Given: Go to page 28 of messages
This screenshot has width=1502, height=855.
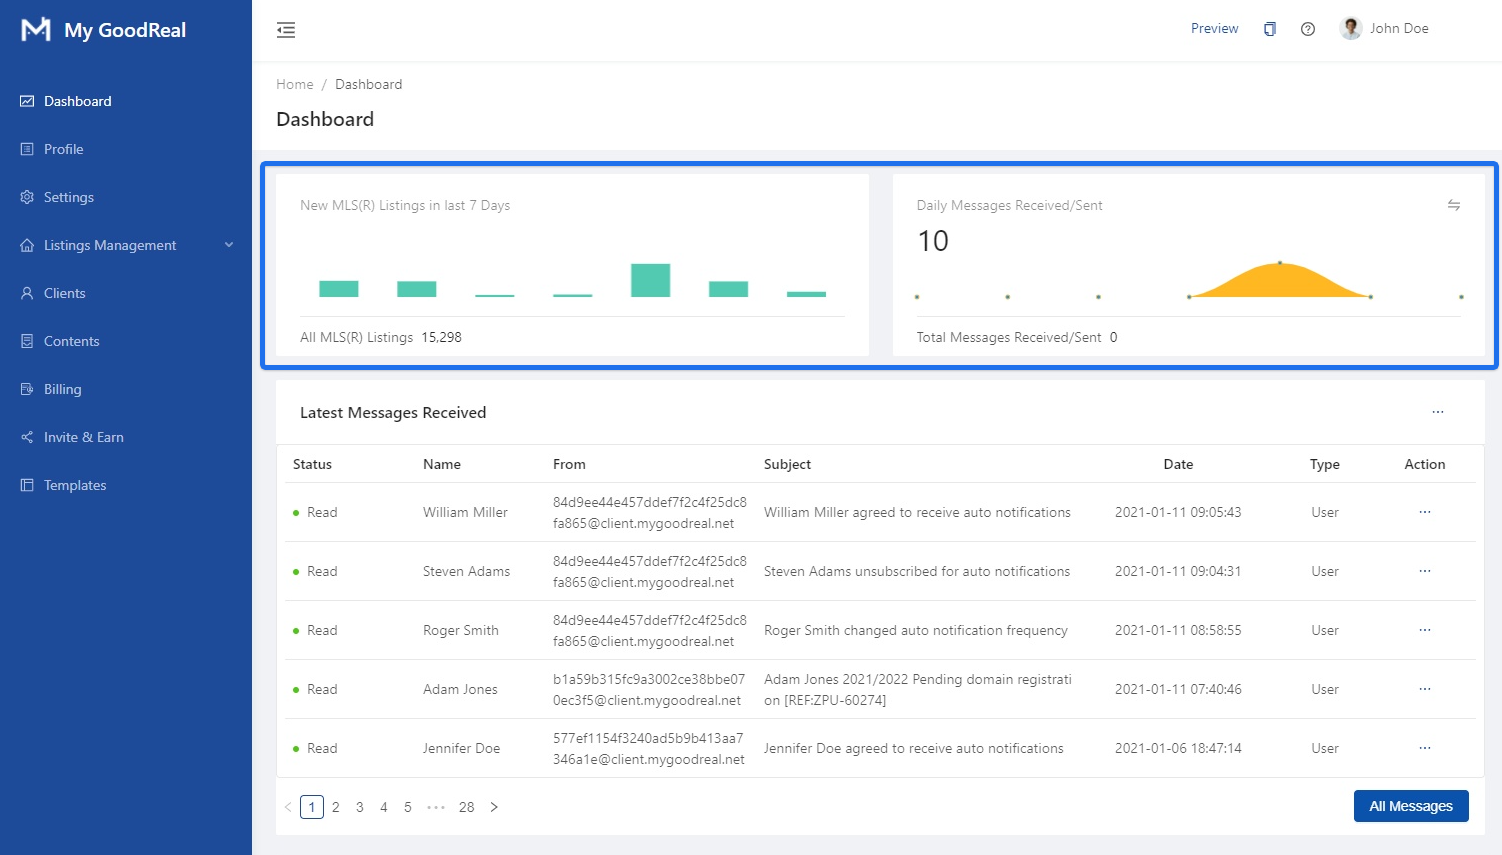Looking at the screenshot, I should 467,807.
